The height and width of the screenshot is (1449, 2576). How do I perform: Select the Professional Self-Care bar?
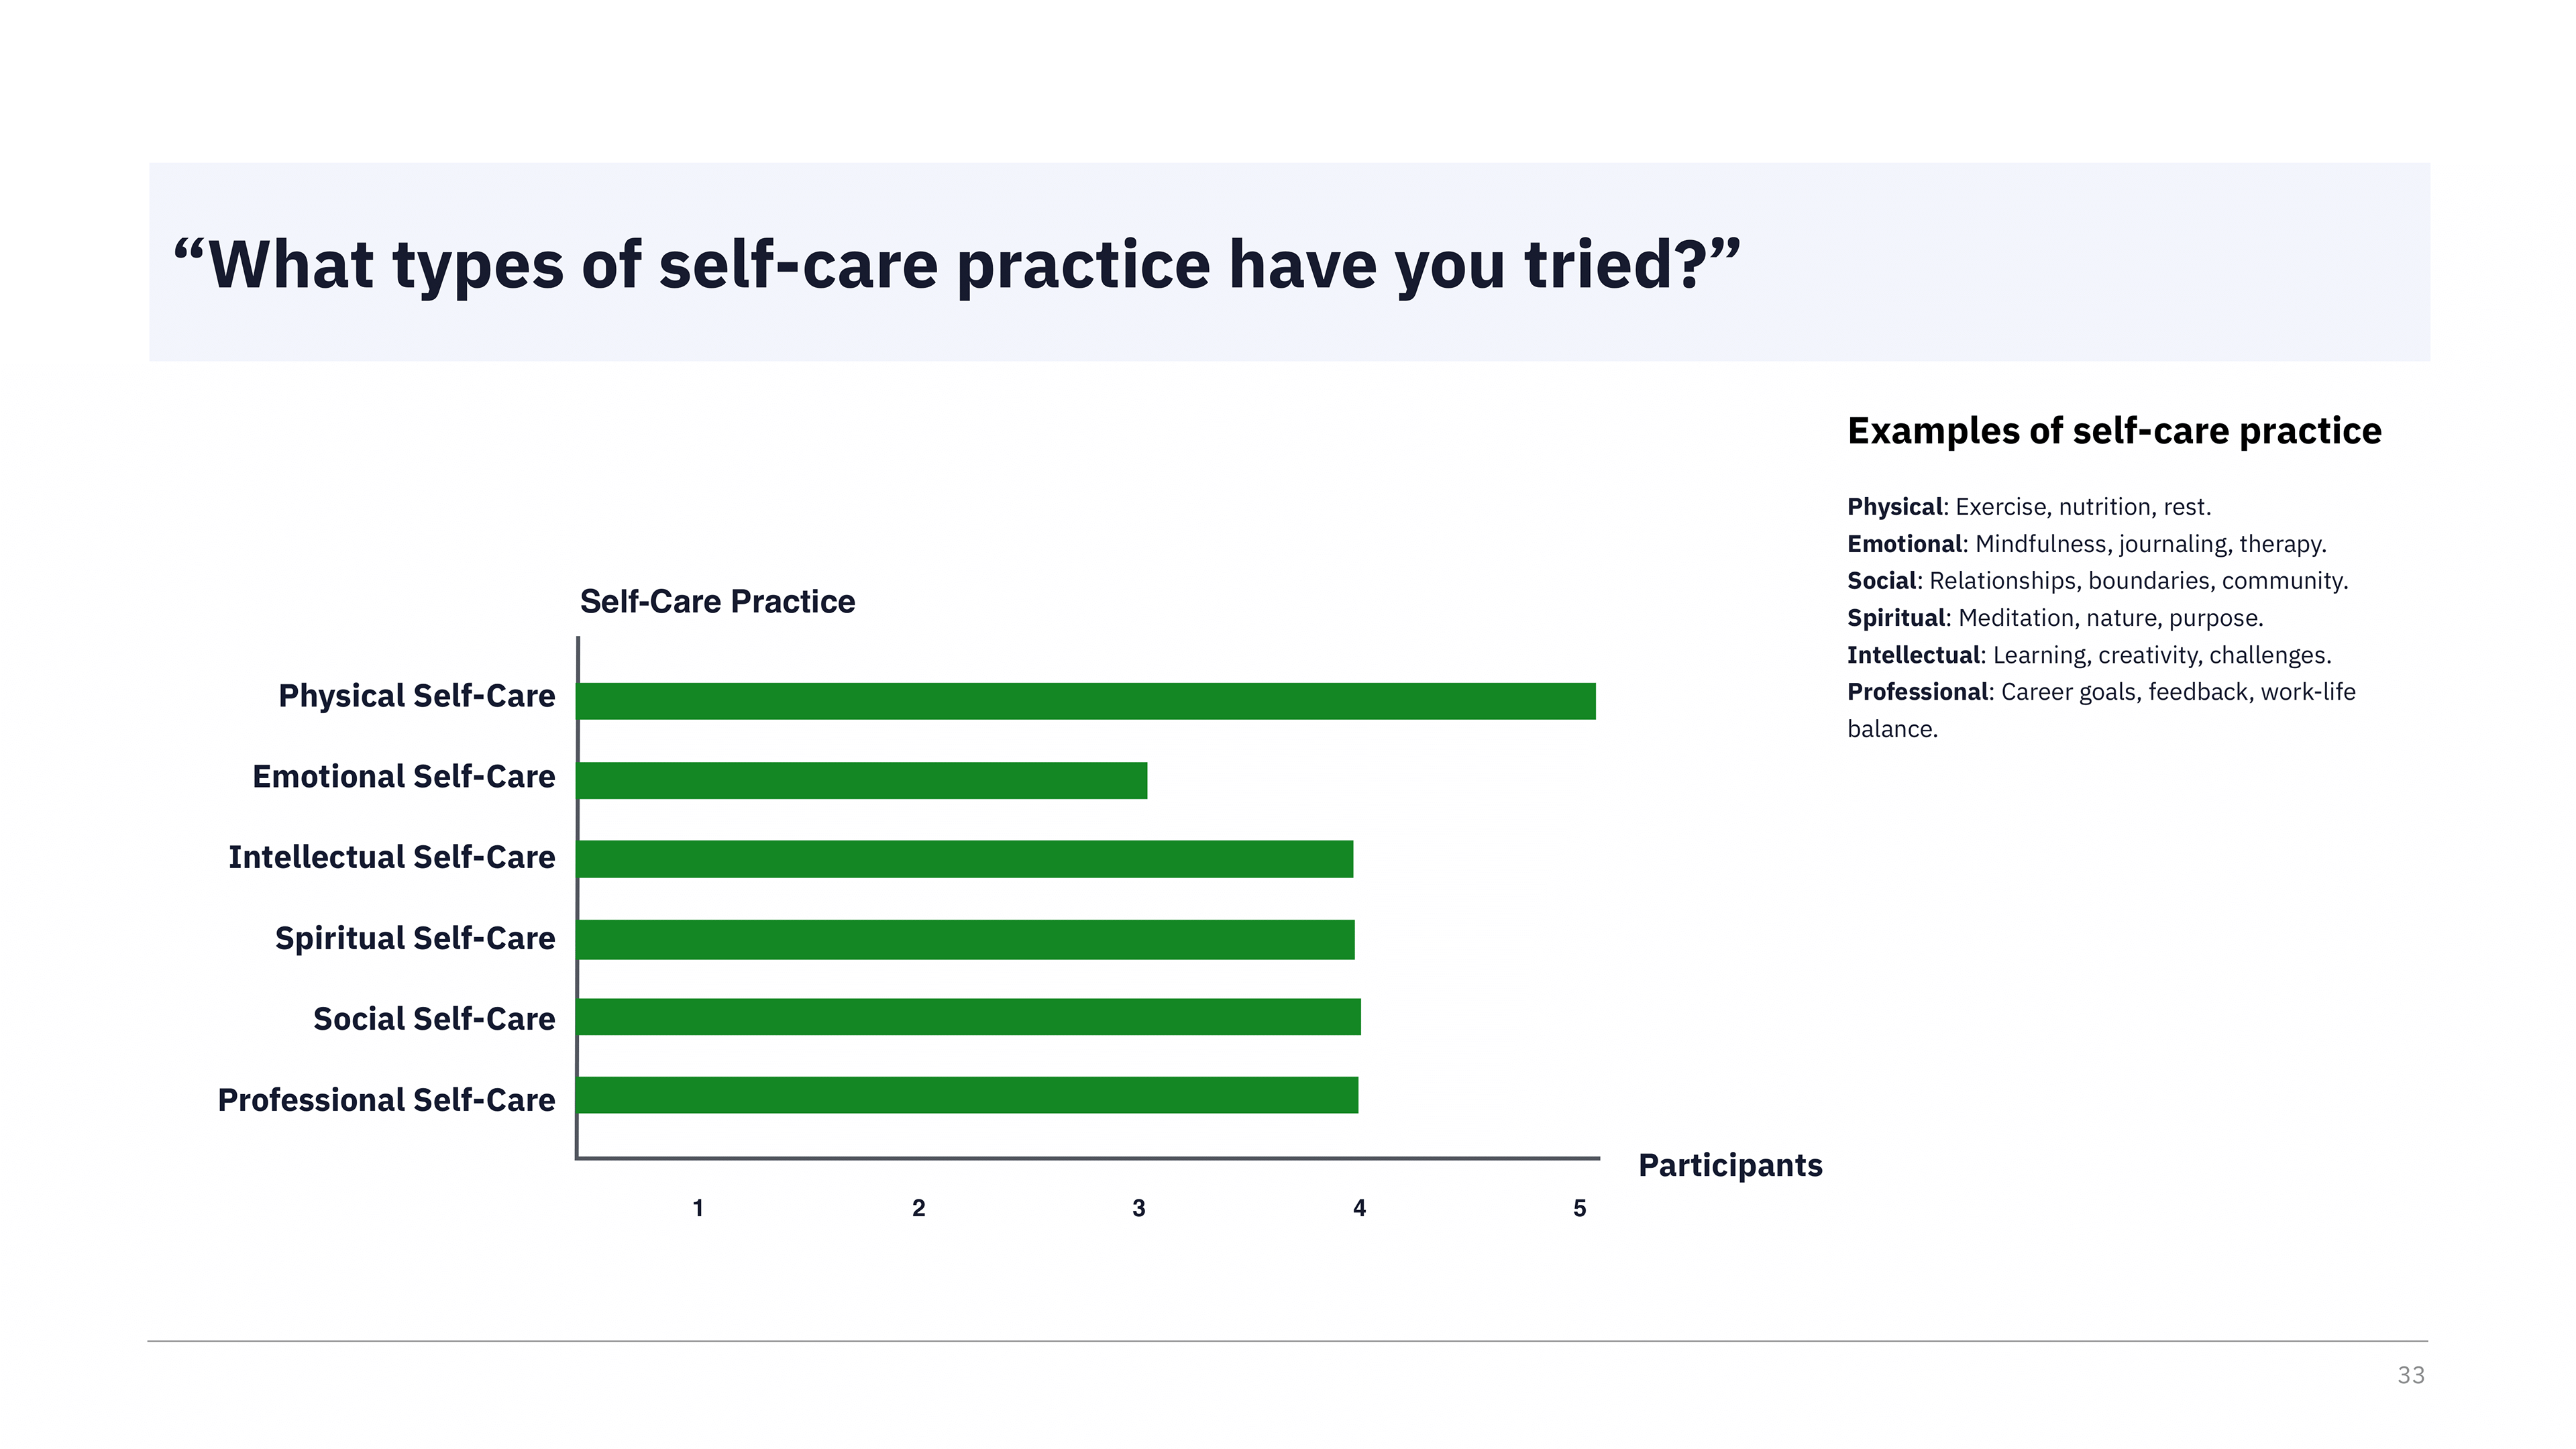968,1095
